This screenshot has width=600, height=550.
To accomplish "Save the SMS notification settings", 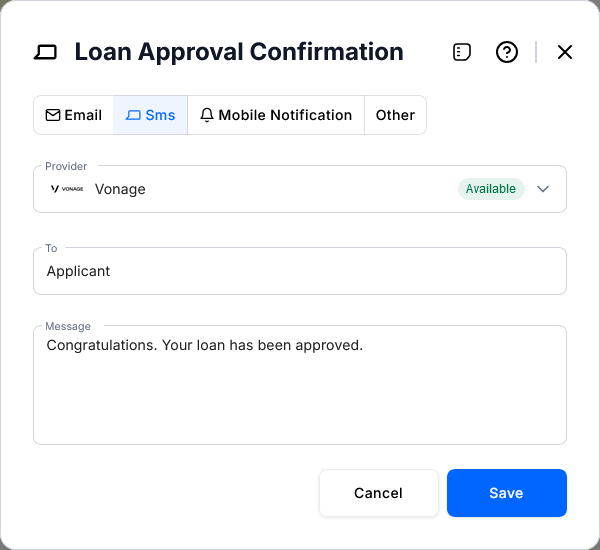I will pyautogui.click(x=506, y=493).
